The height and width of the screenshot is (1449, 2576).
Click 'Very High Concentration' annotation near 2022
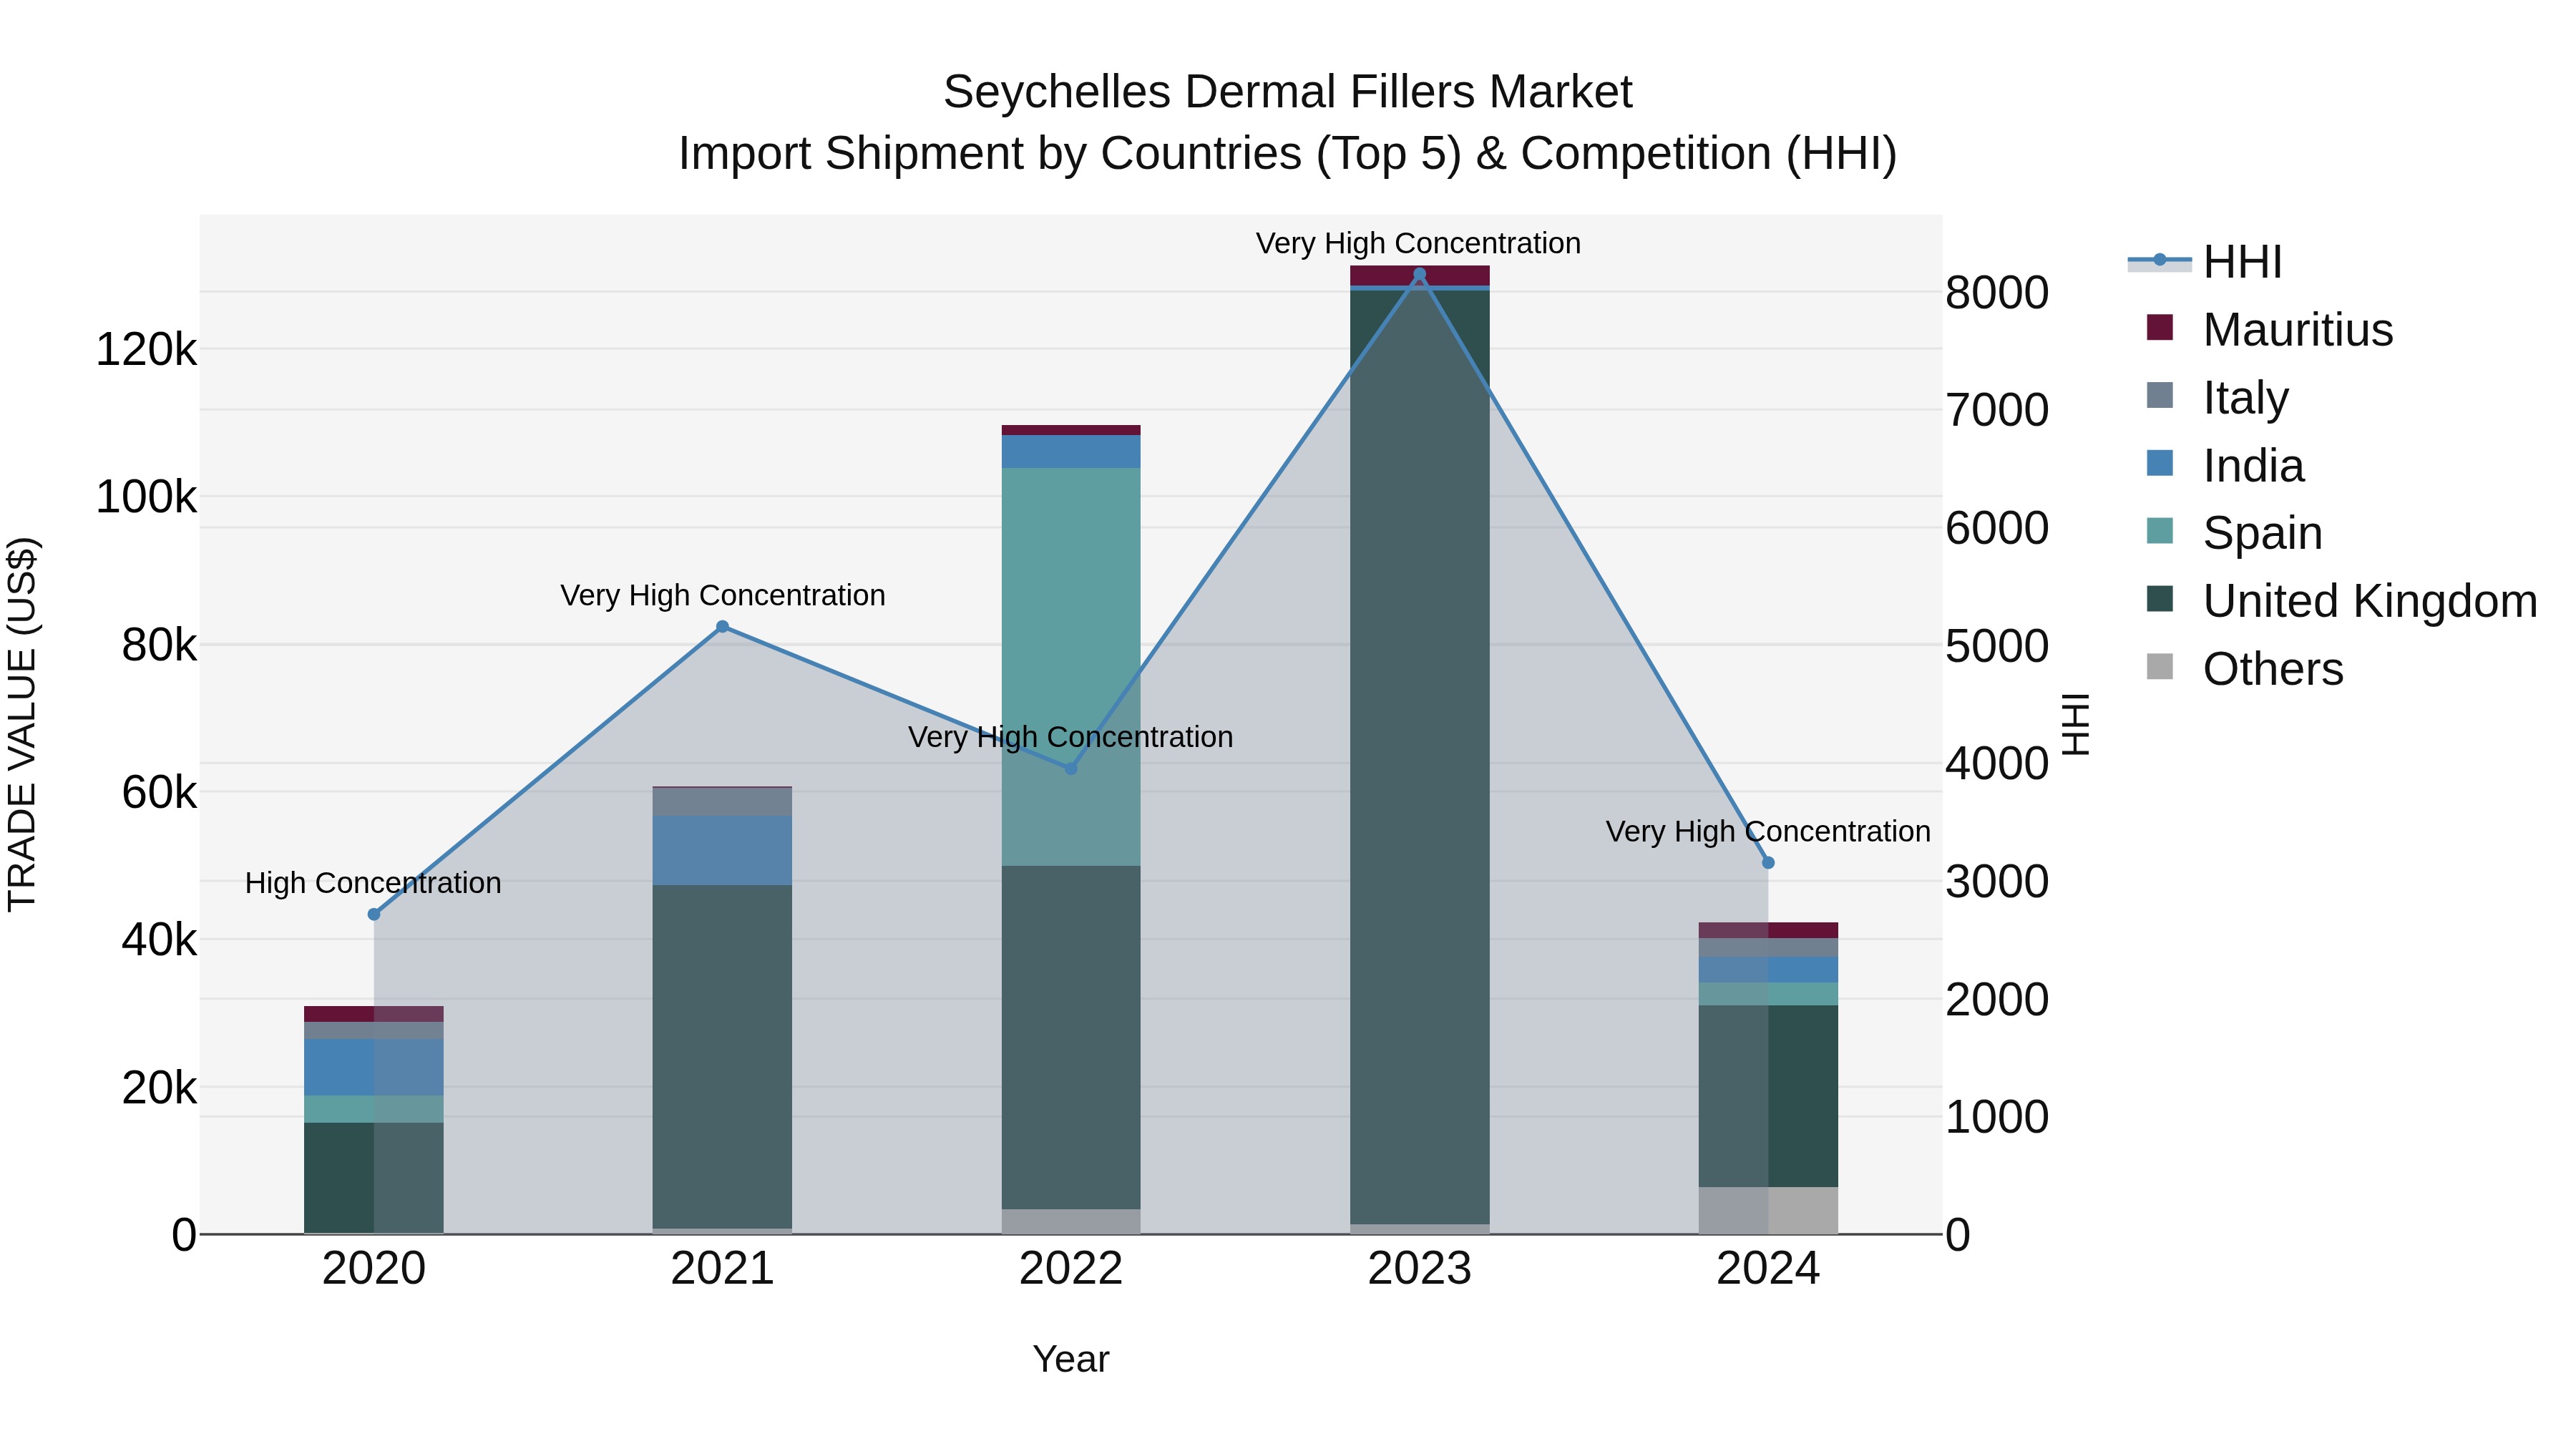coord(1070,737)
